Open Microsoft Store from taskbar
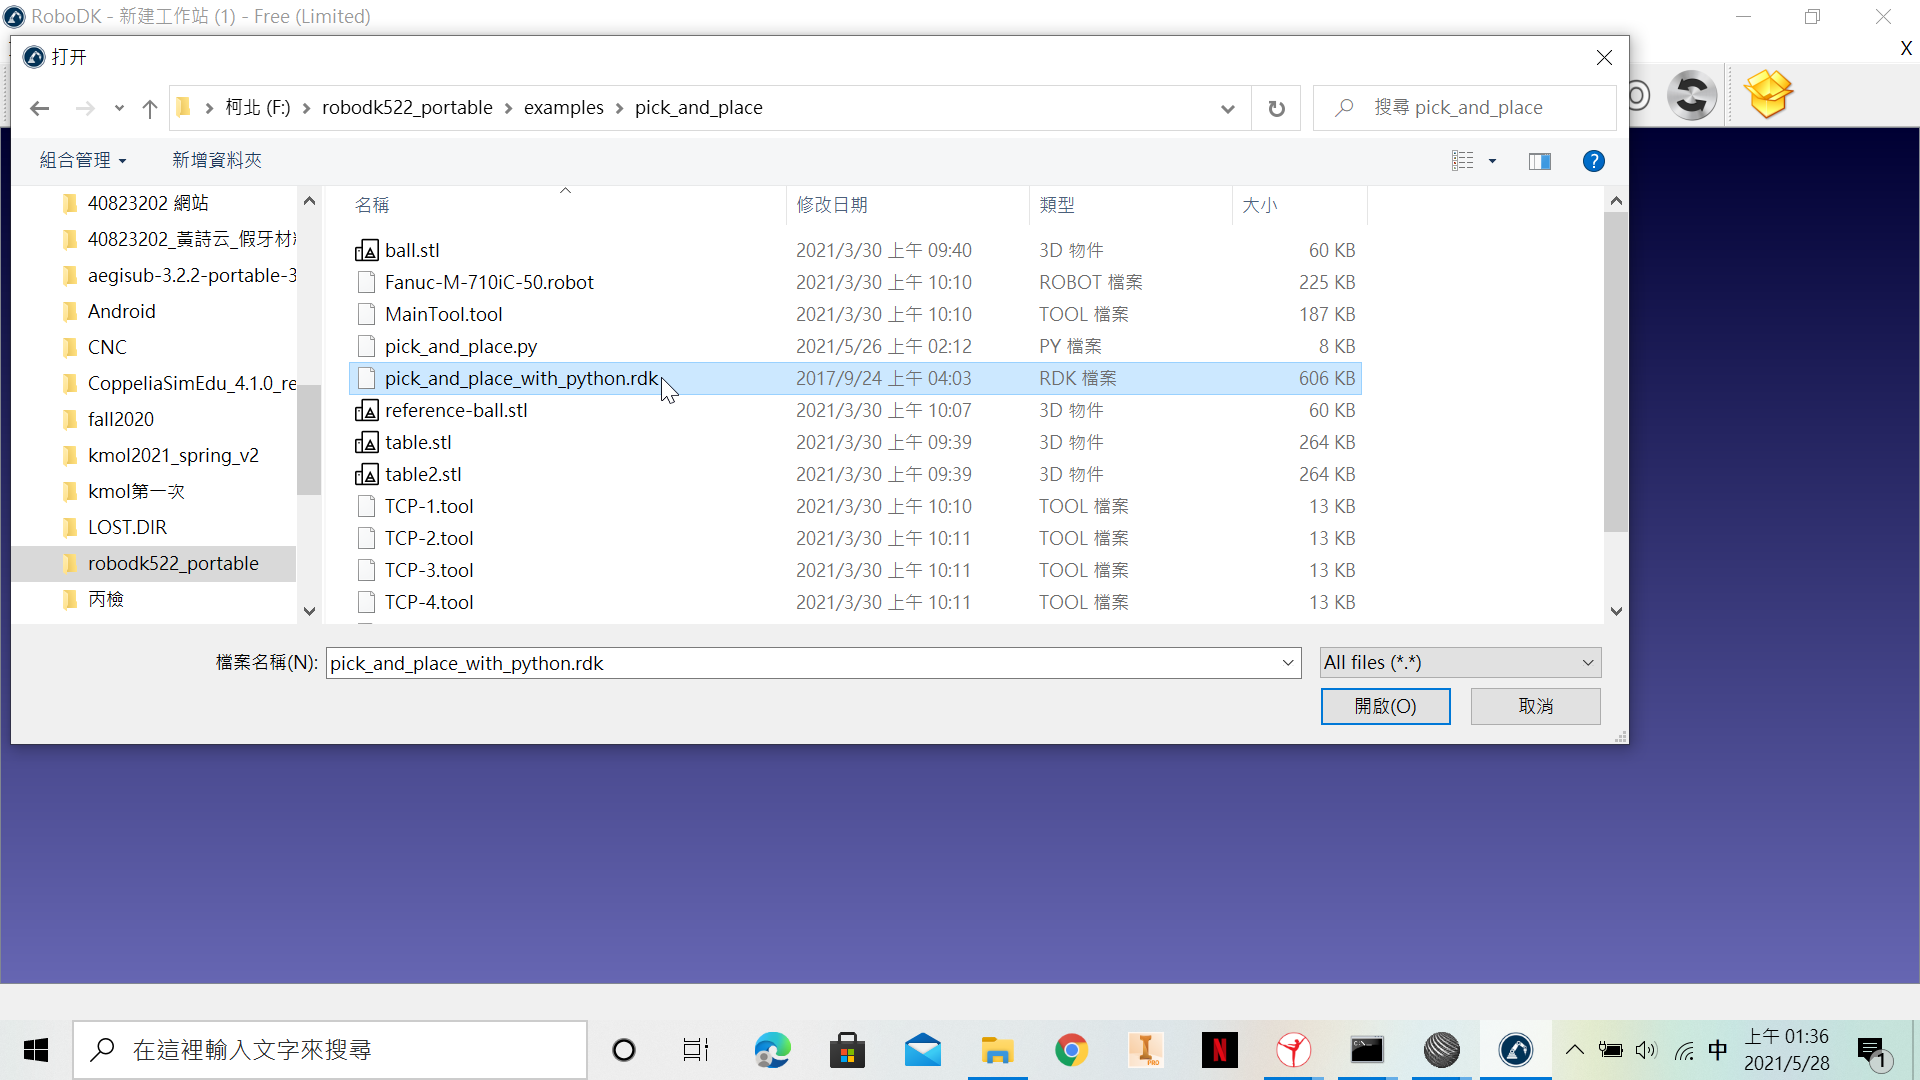The width and height of the screenshot is (1920, 1080). tap(847, 1050)
